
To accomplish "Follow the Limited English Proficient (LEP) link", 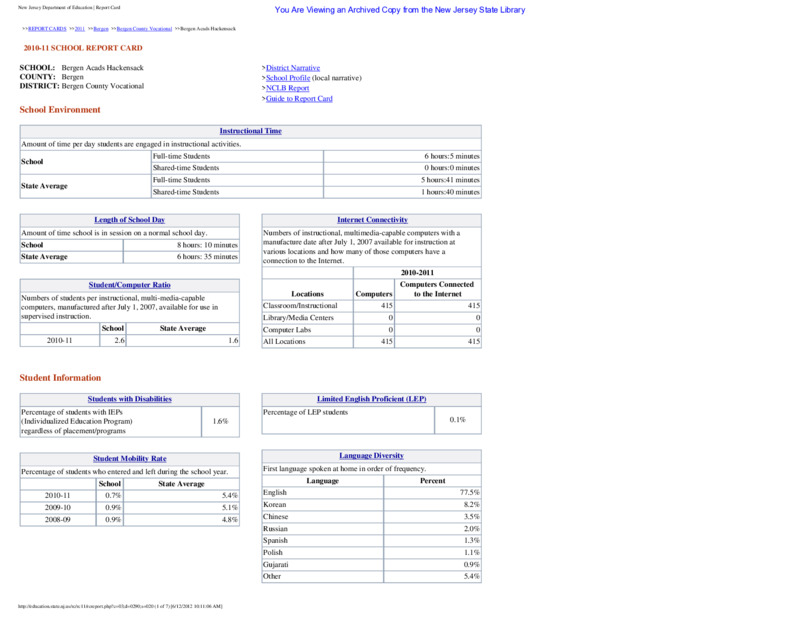I will (x=371, y=399).
